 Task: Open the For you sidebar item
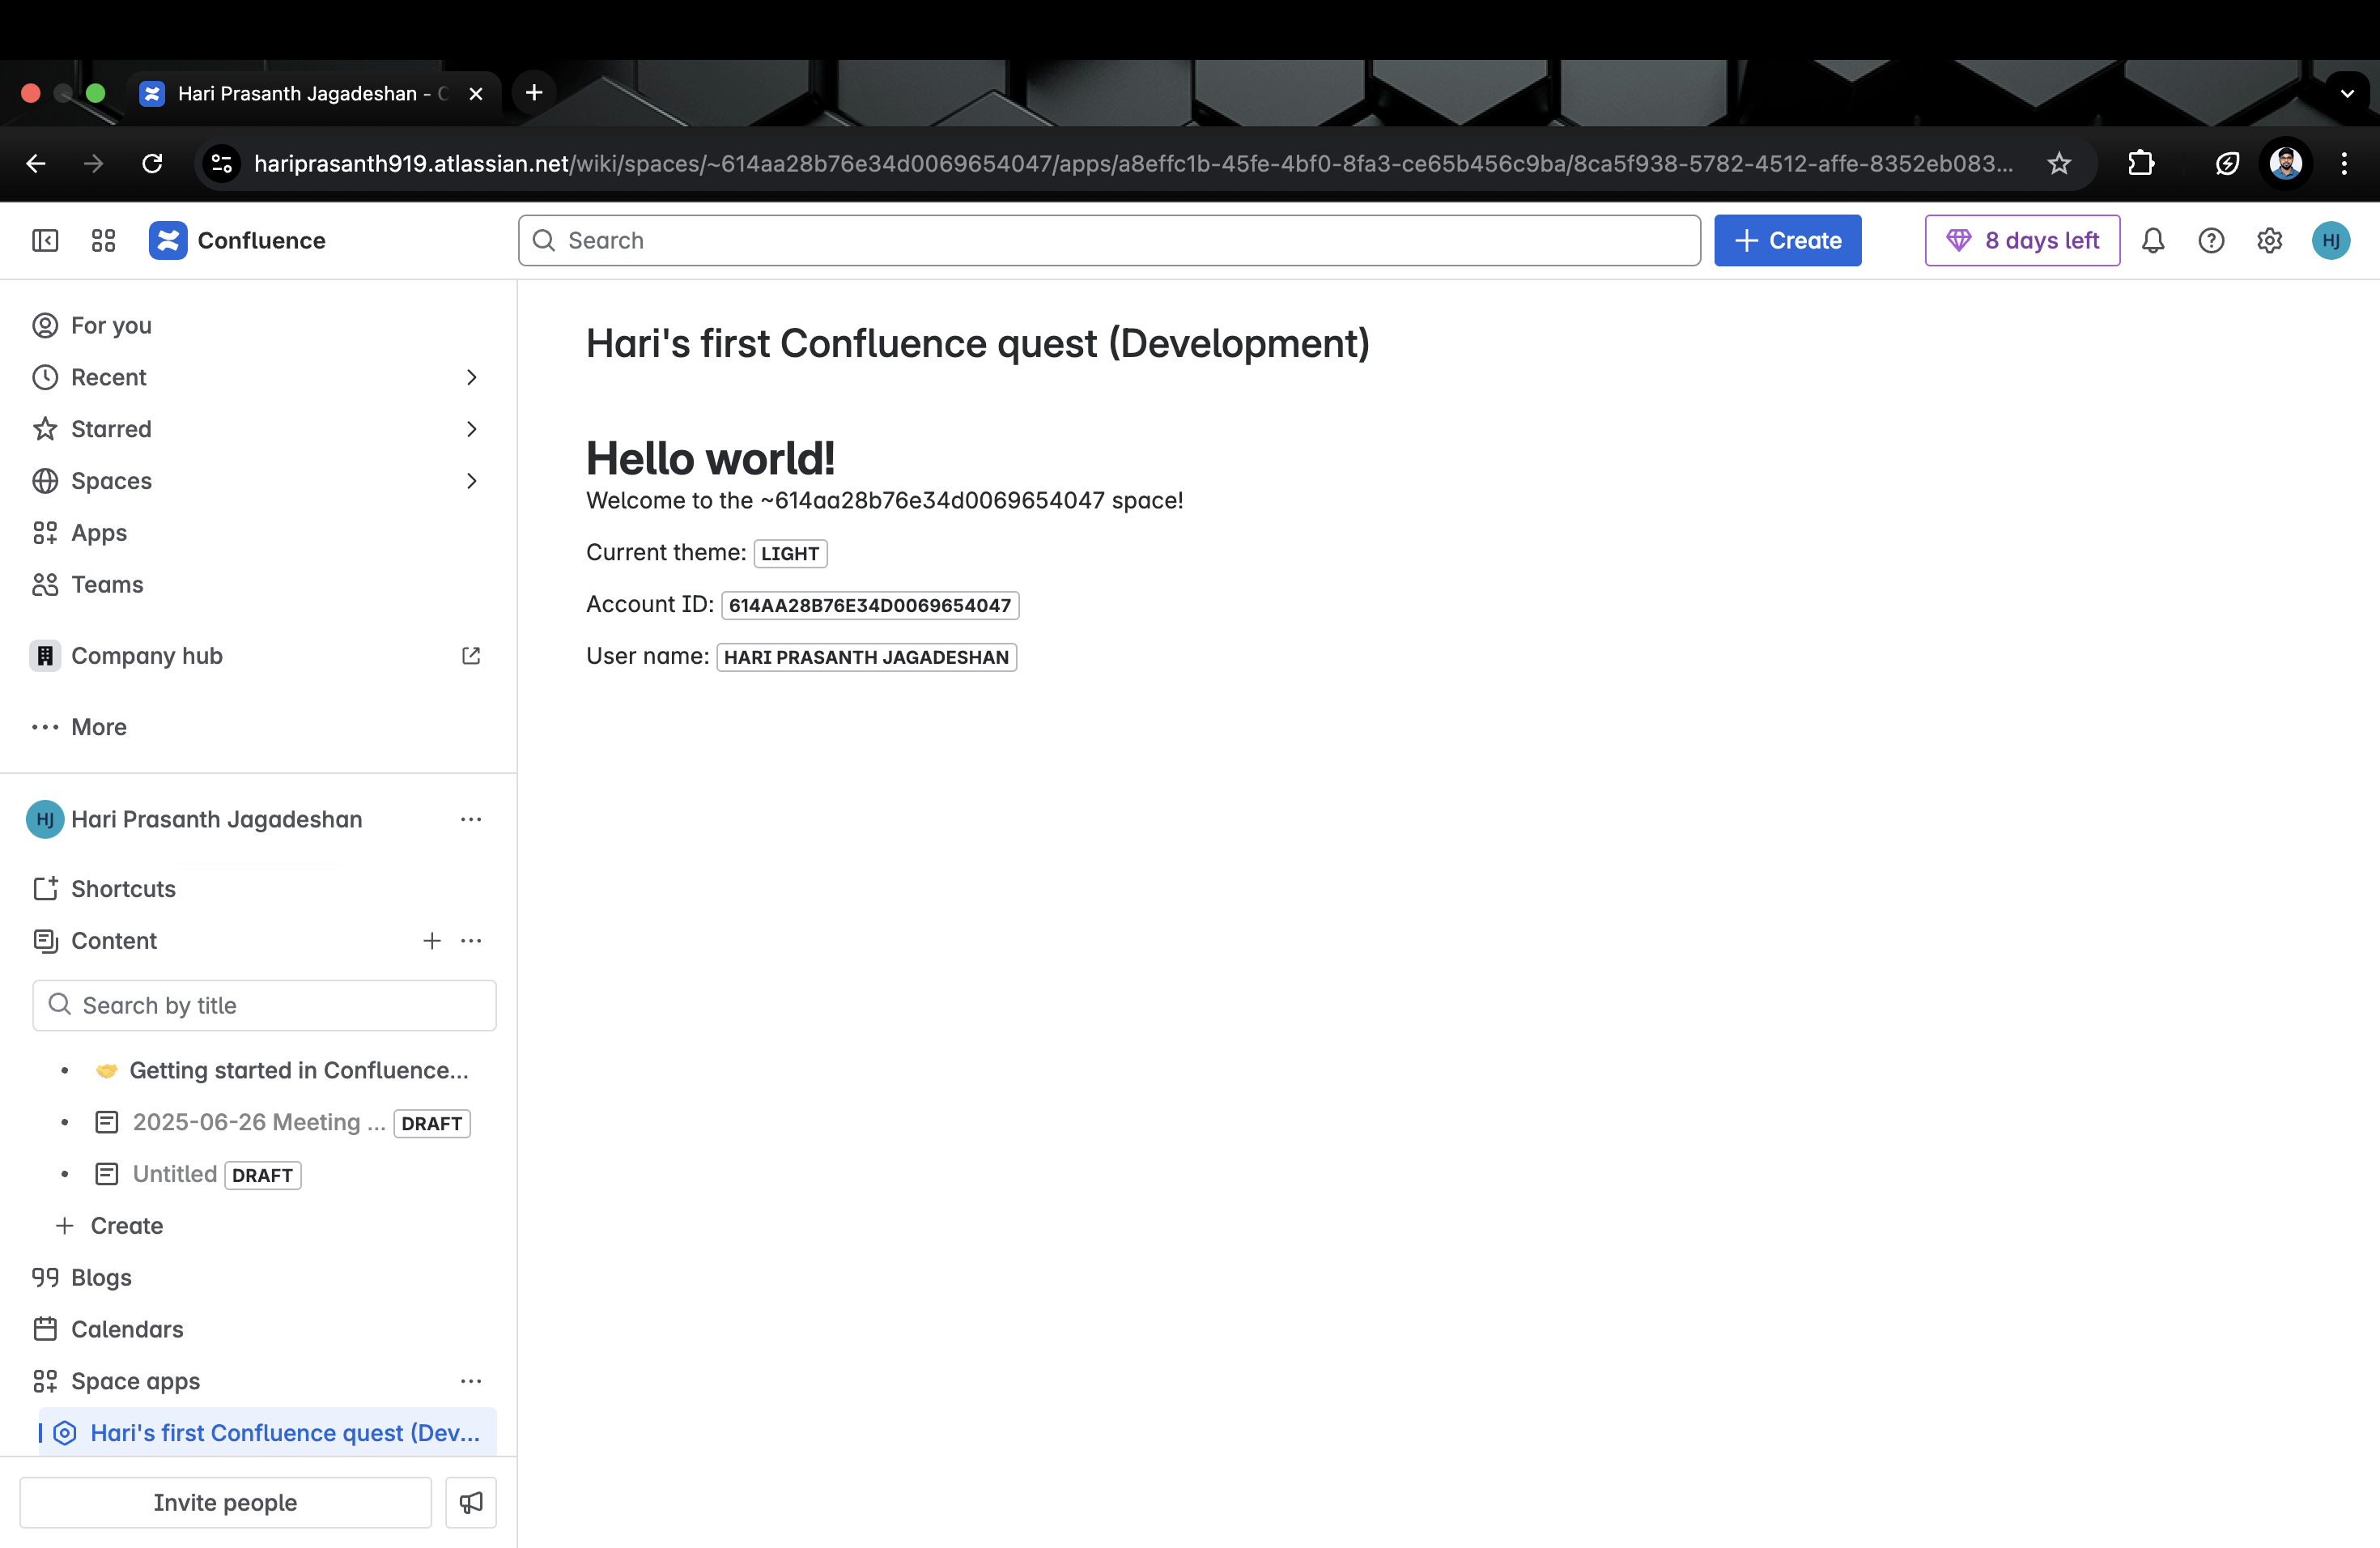coord(111,325)
